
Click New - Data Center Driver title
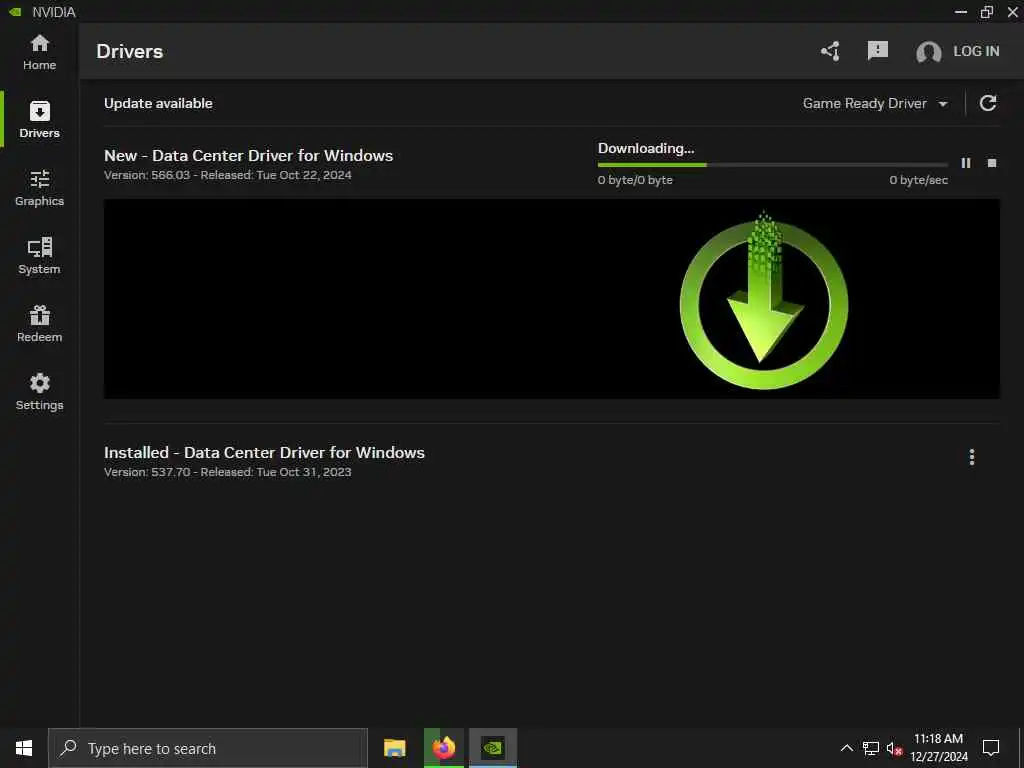tap(248, 155)
